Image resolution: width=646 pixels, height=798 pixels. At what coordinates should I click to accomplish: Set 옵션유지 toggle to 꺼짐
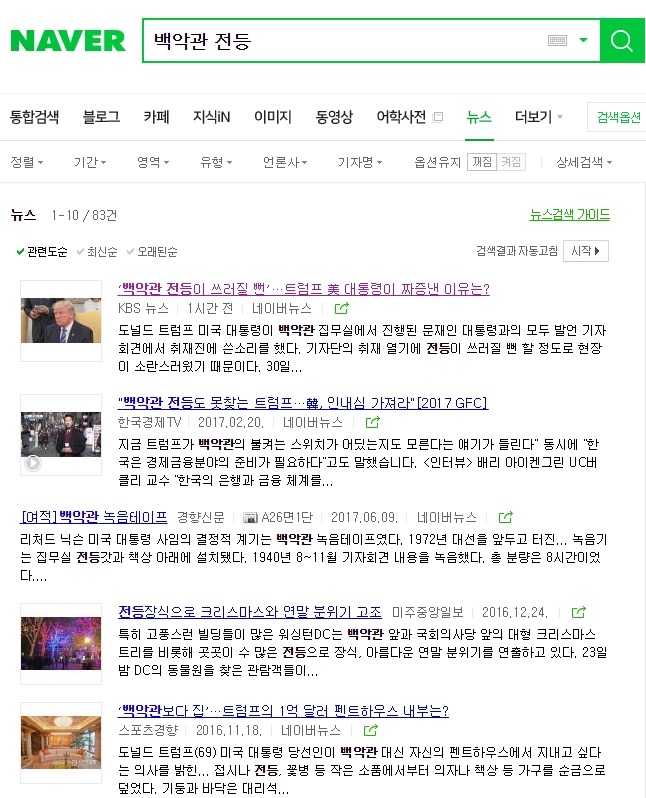click(482, 162)
